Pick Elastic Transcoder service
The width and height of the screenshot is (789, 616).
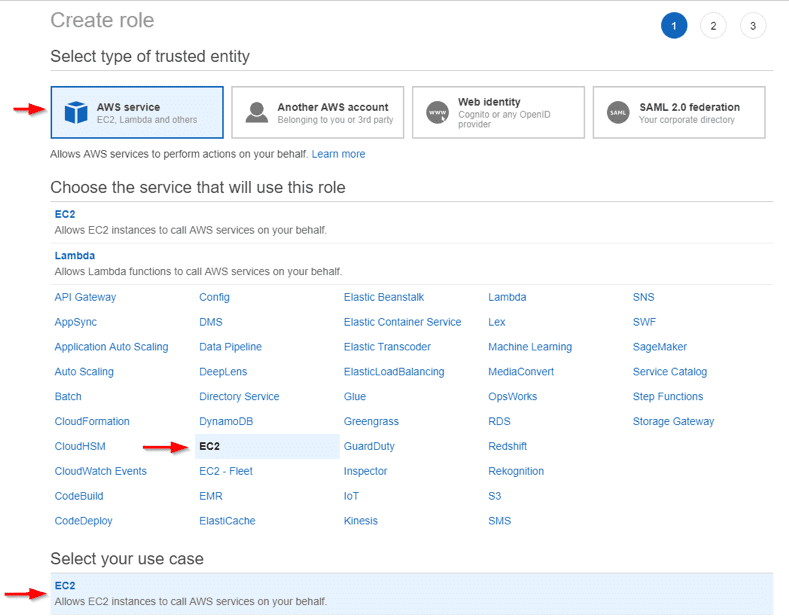coord(387,347)
